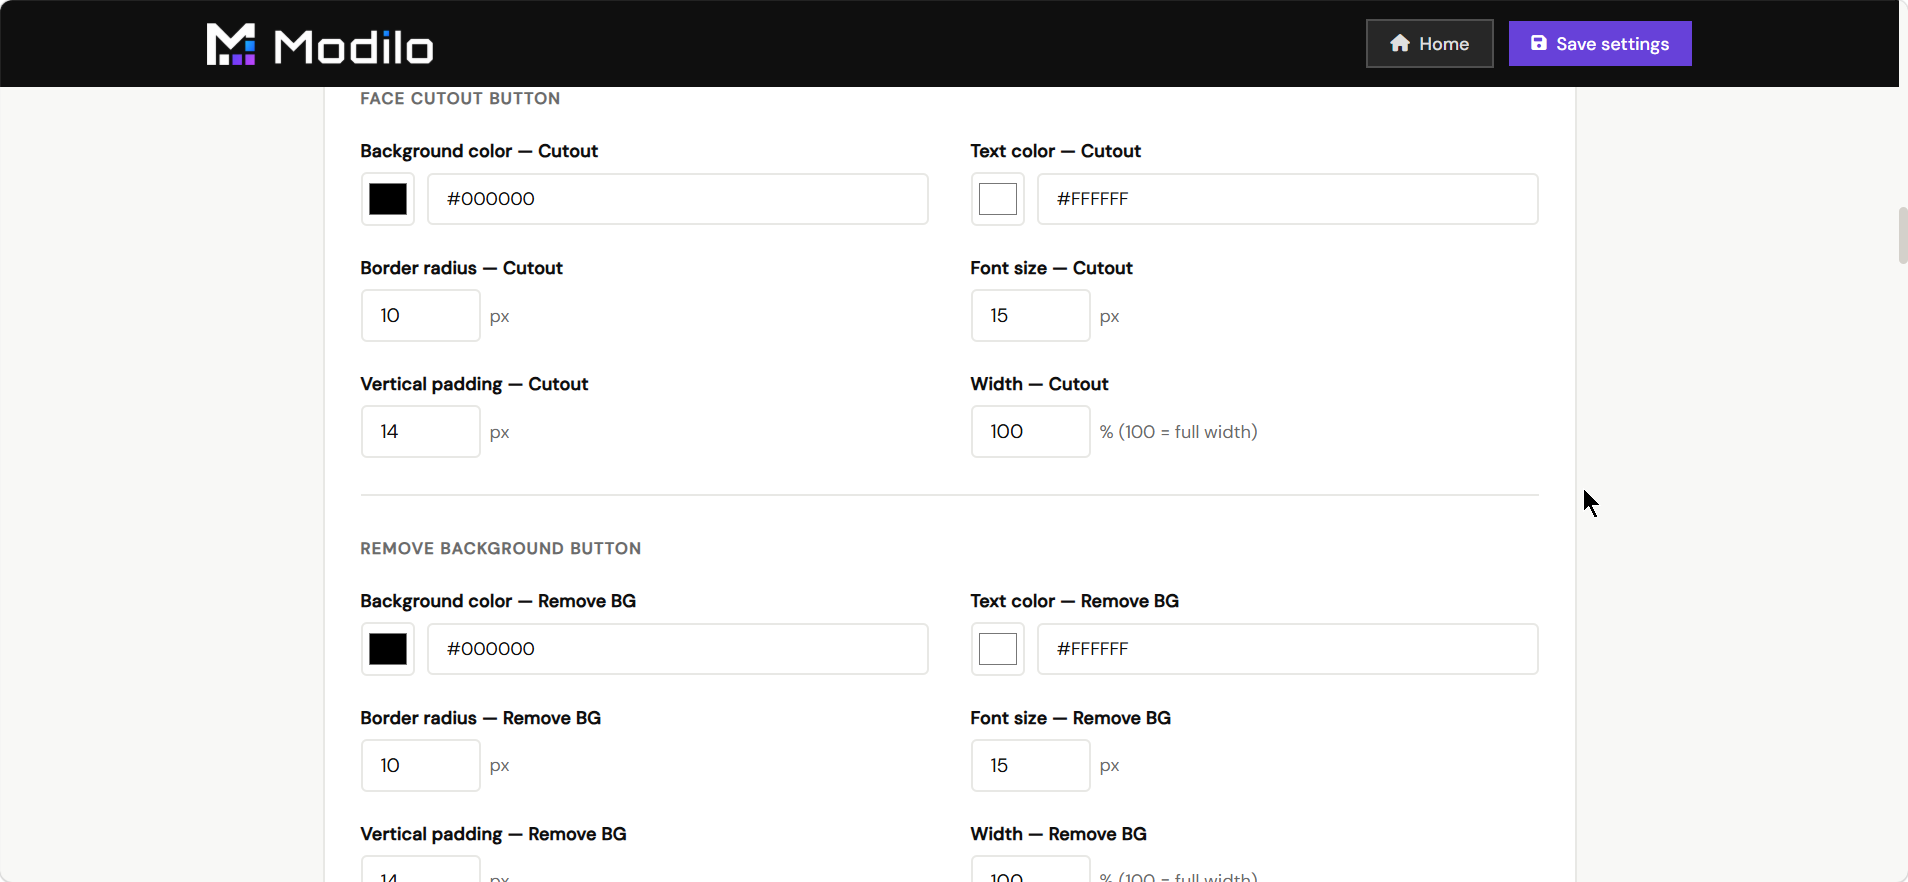Click the page vertical scrollbar thumb
This screenshot has height=882, width=1908.
coord(1903,236)
